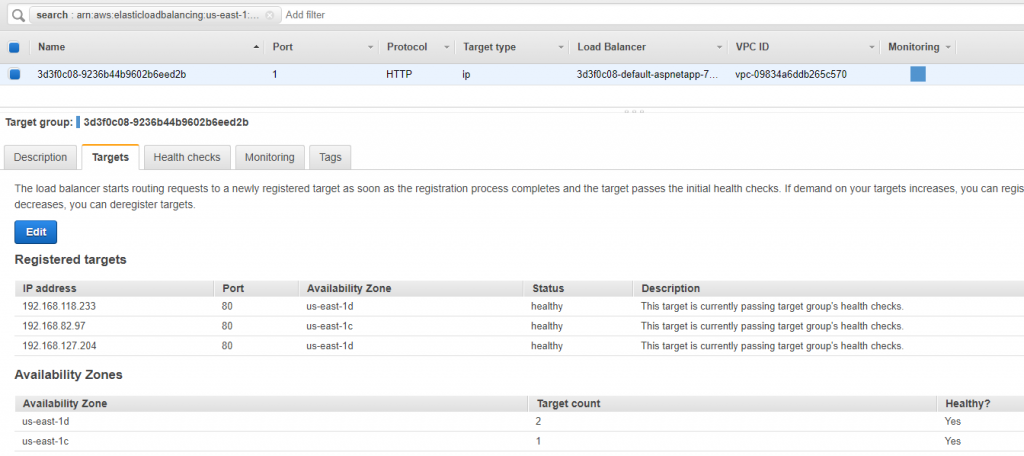The image size is (1024, 456).
Task: Click the panel resize handle dots
Action: click(x=633, y=111)
